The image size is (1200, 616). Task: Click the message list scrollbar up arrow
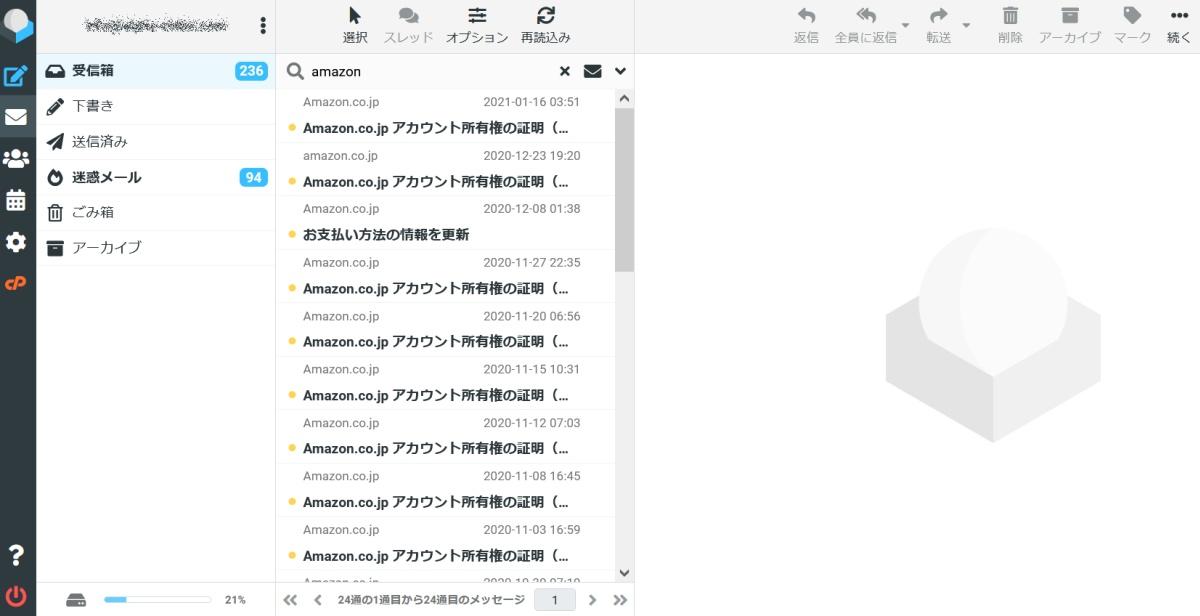pyautogui.click(x=624, y=98)
